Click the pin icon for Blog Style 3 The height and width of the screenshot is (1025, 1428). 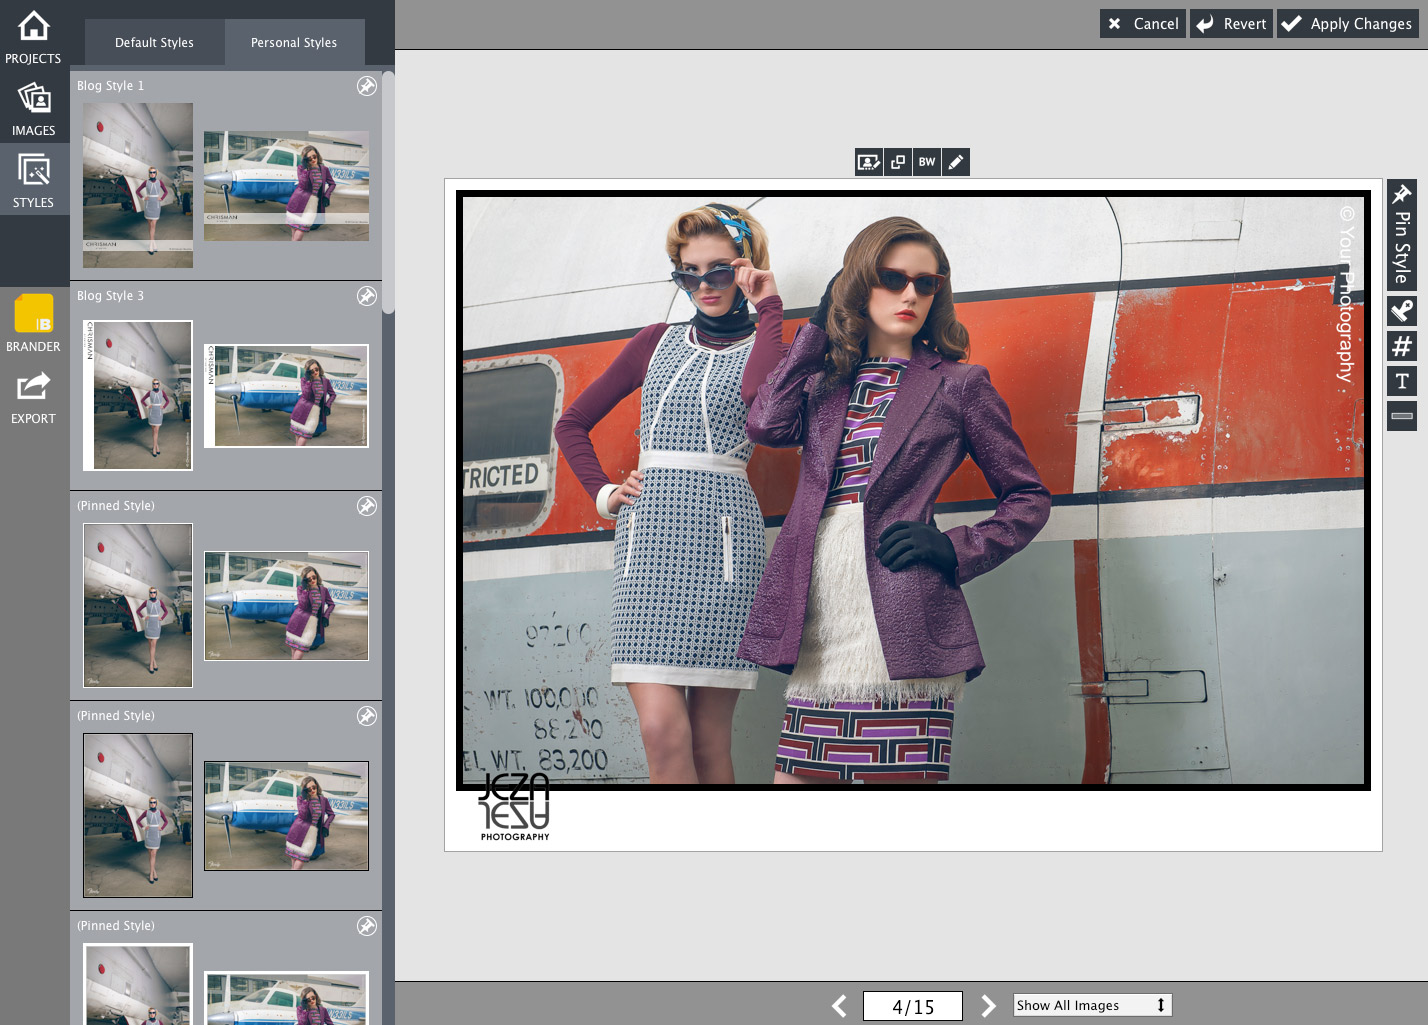tap(367, 296)
